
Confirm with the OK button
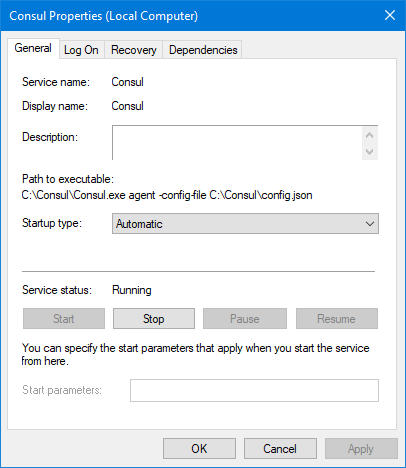coord(199,449)
